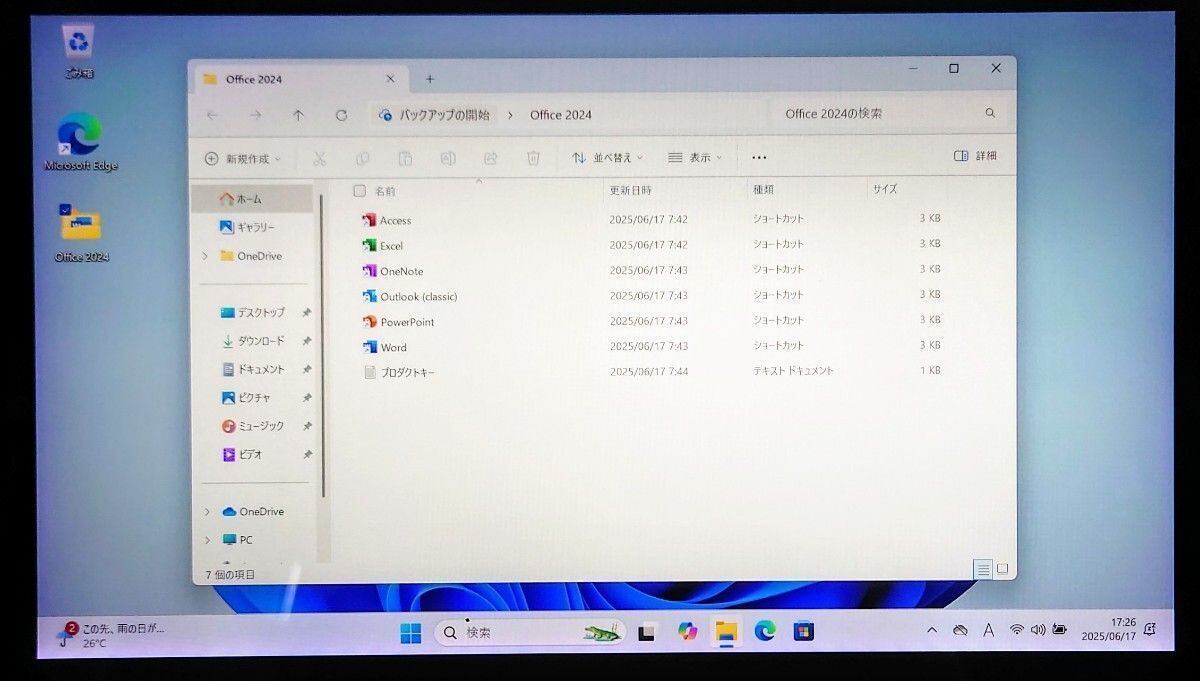Open ダウンロード quick access folder
This screenshot has width=1200, height=681.
(x=252, y=341)
